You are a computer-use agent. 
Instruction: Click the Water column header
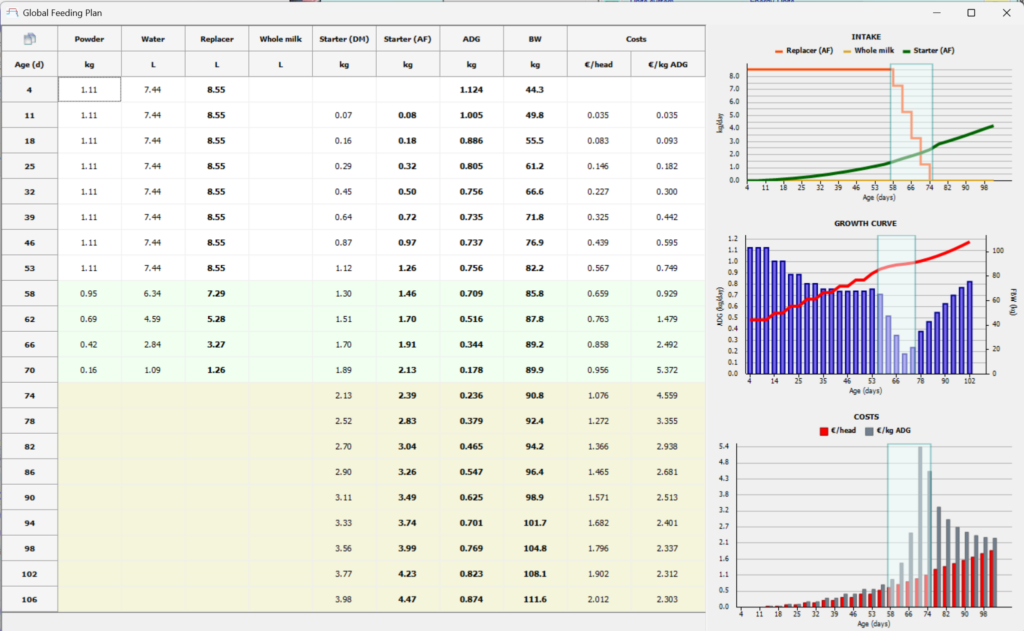(153, 39)
